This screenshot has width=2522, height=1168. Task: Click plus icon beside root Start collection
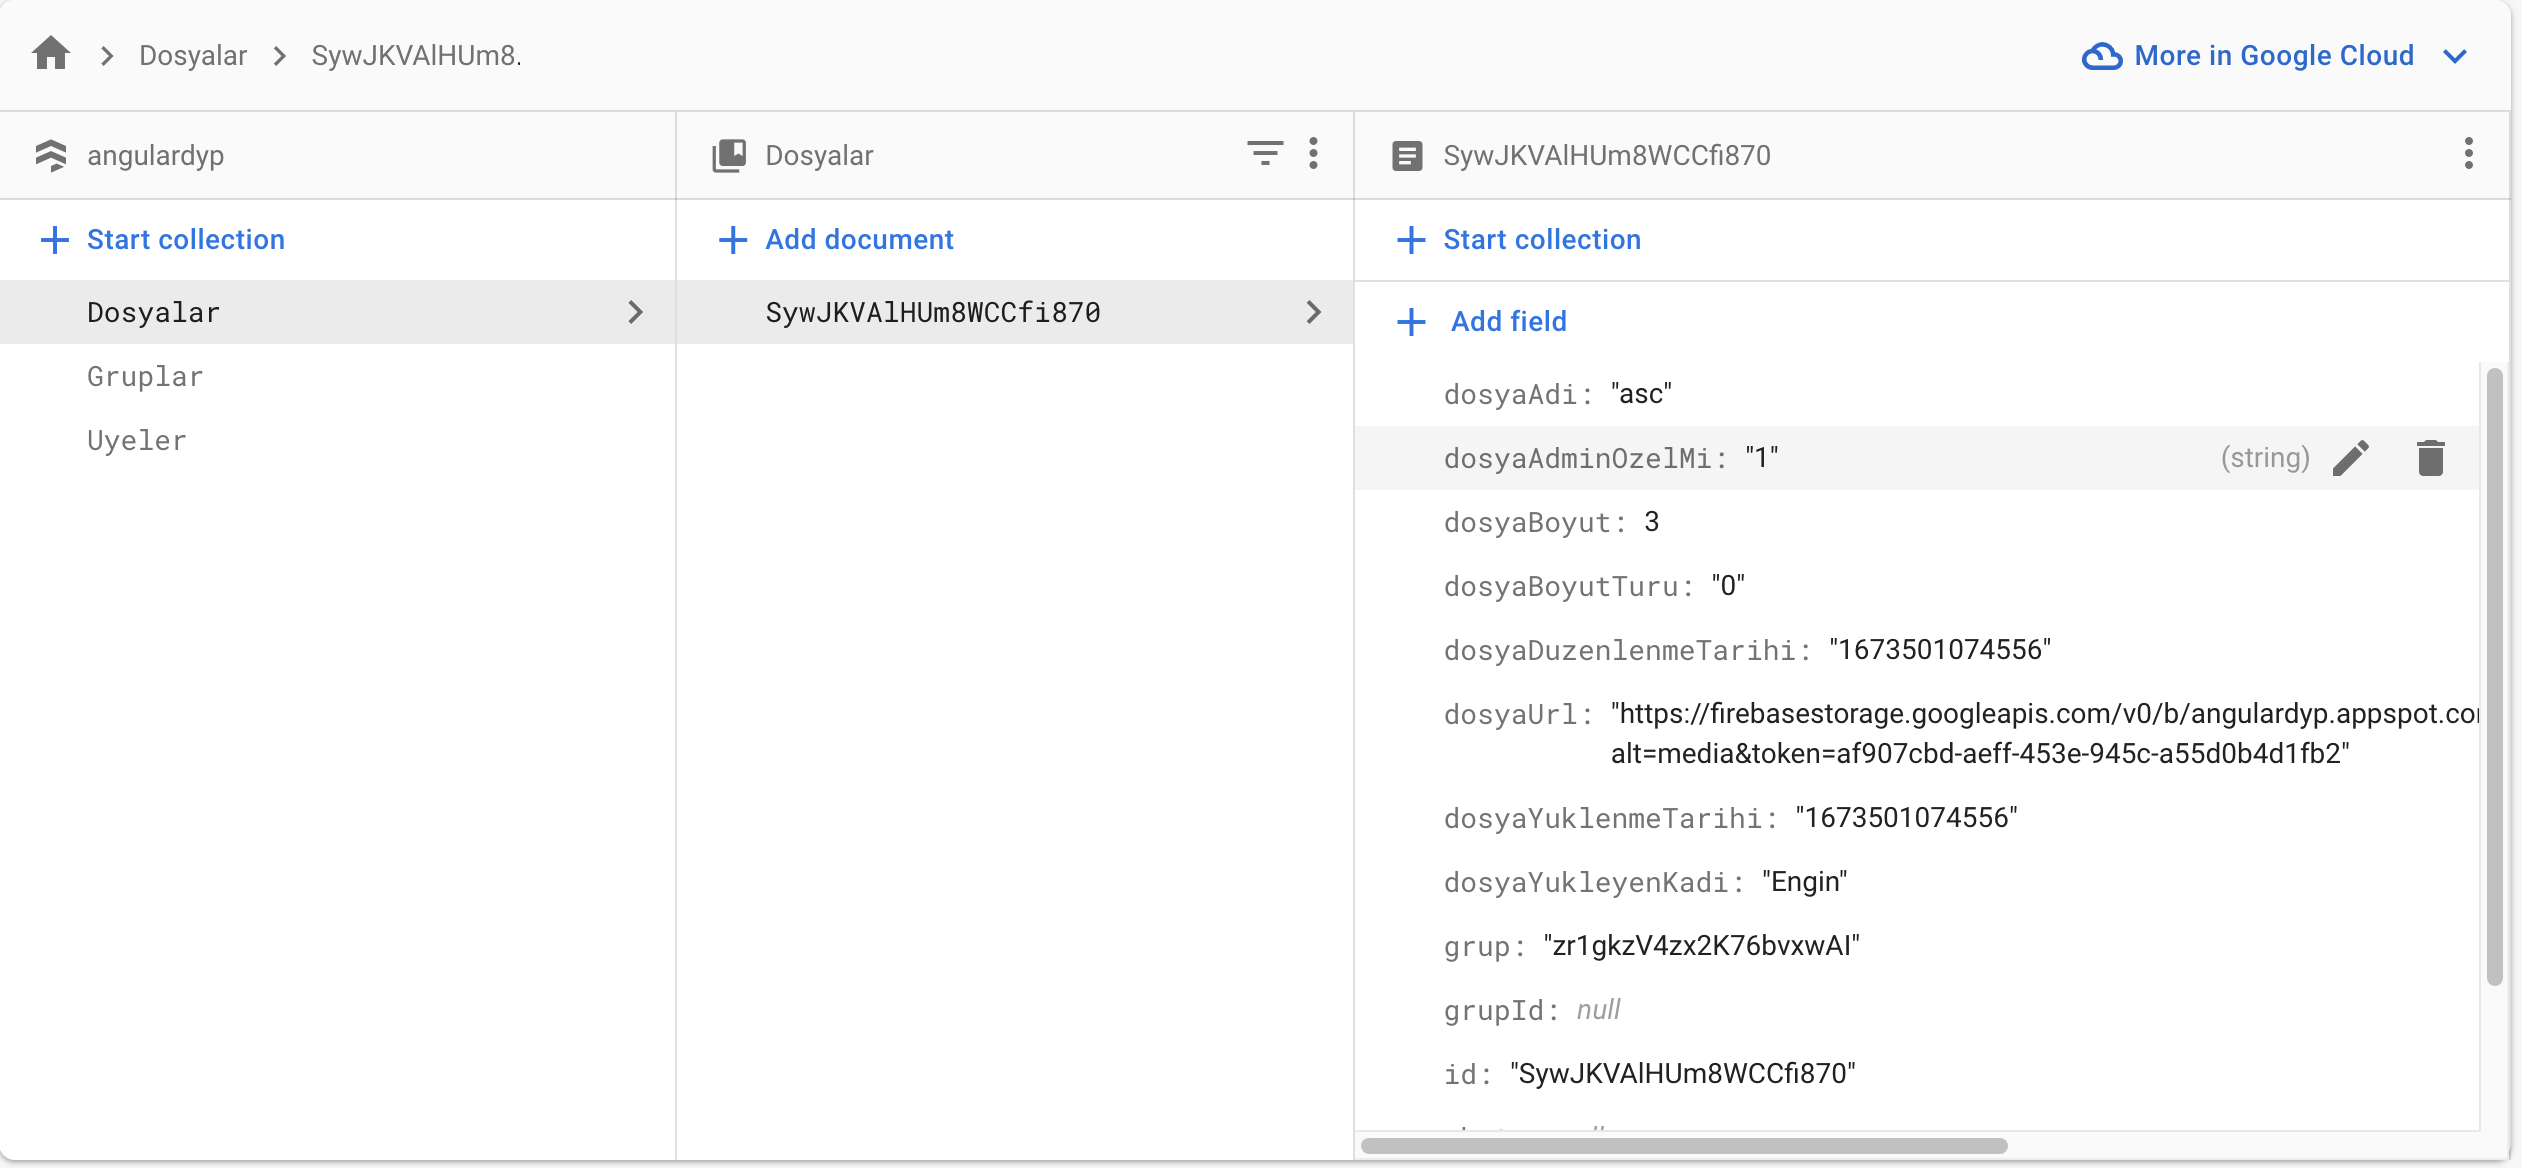[x=54, y=239]
